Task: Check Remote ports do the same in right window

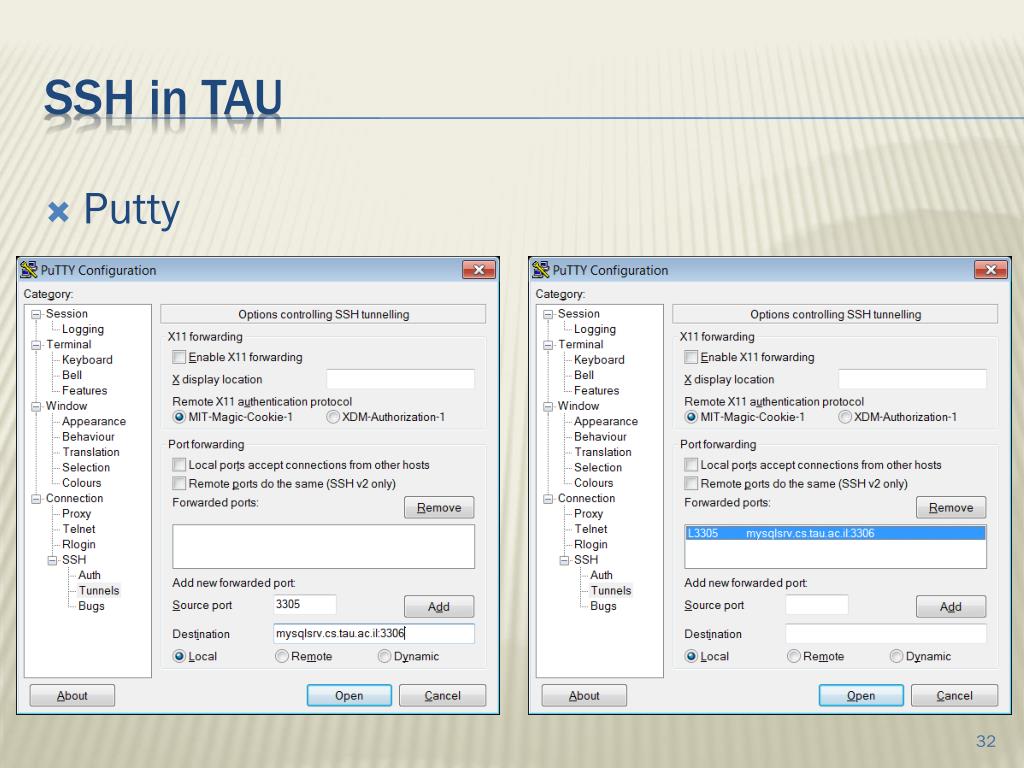Action: pos(691,483)
